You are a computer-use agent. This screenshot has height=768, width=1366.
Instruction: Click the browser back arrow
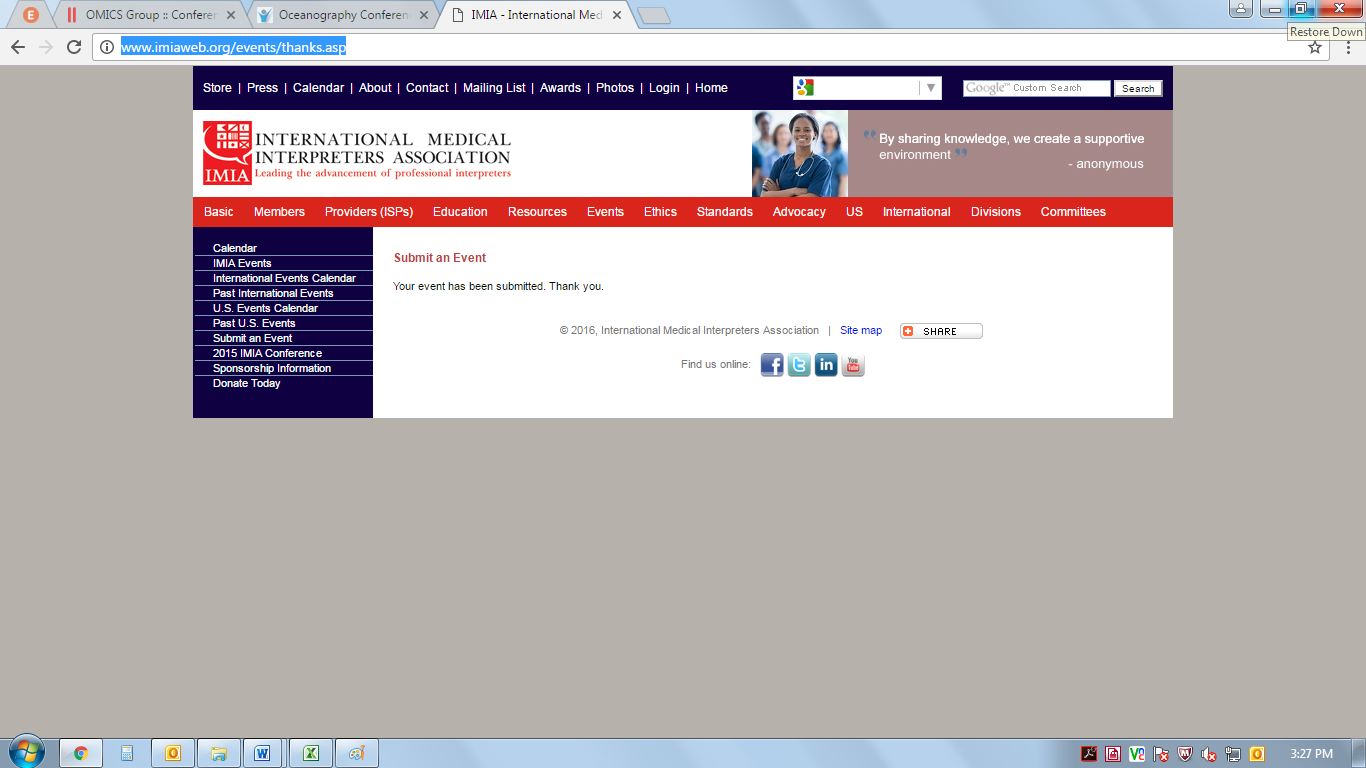click(x=18, y=47)
